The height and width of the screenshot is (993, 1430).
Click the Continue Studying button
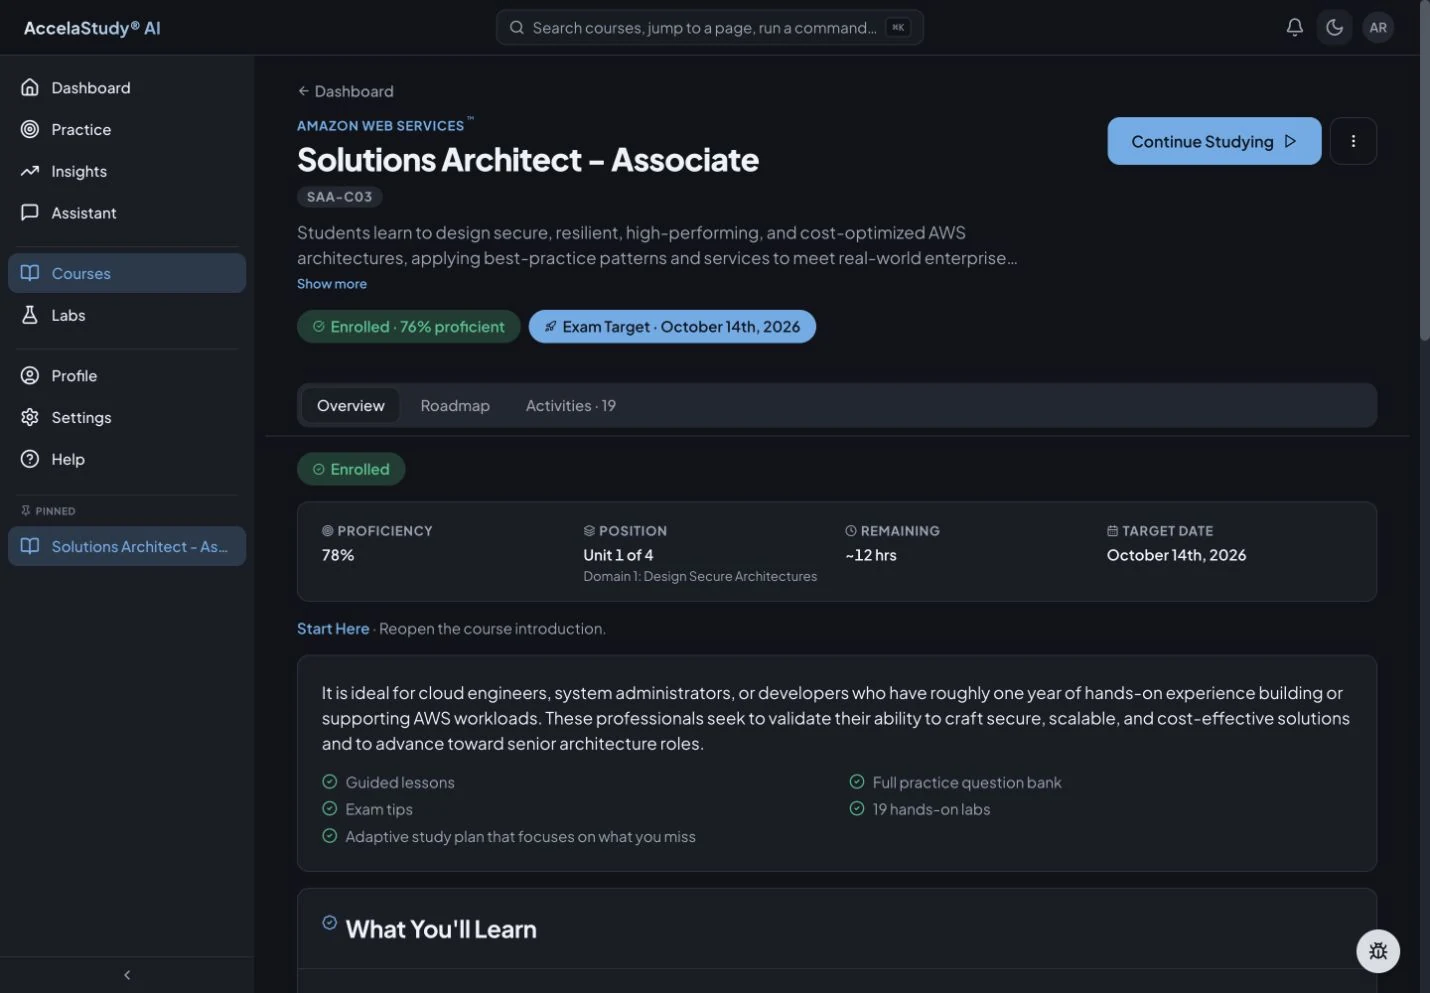click(x=1214, y=141)
